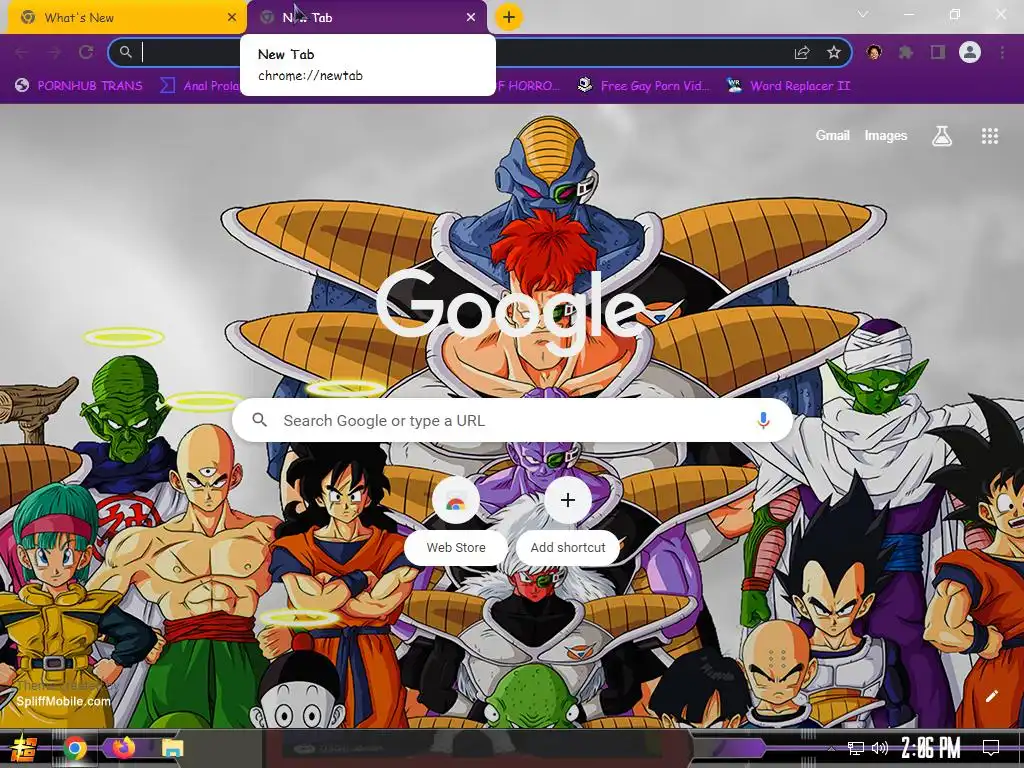Image resolution: width=1024 pixels, height=768 pixels.
Task: Share this page icon
Action: 802,53
